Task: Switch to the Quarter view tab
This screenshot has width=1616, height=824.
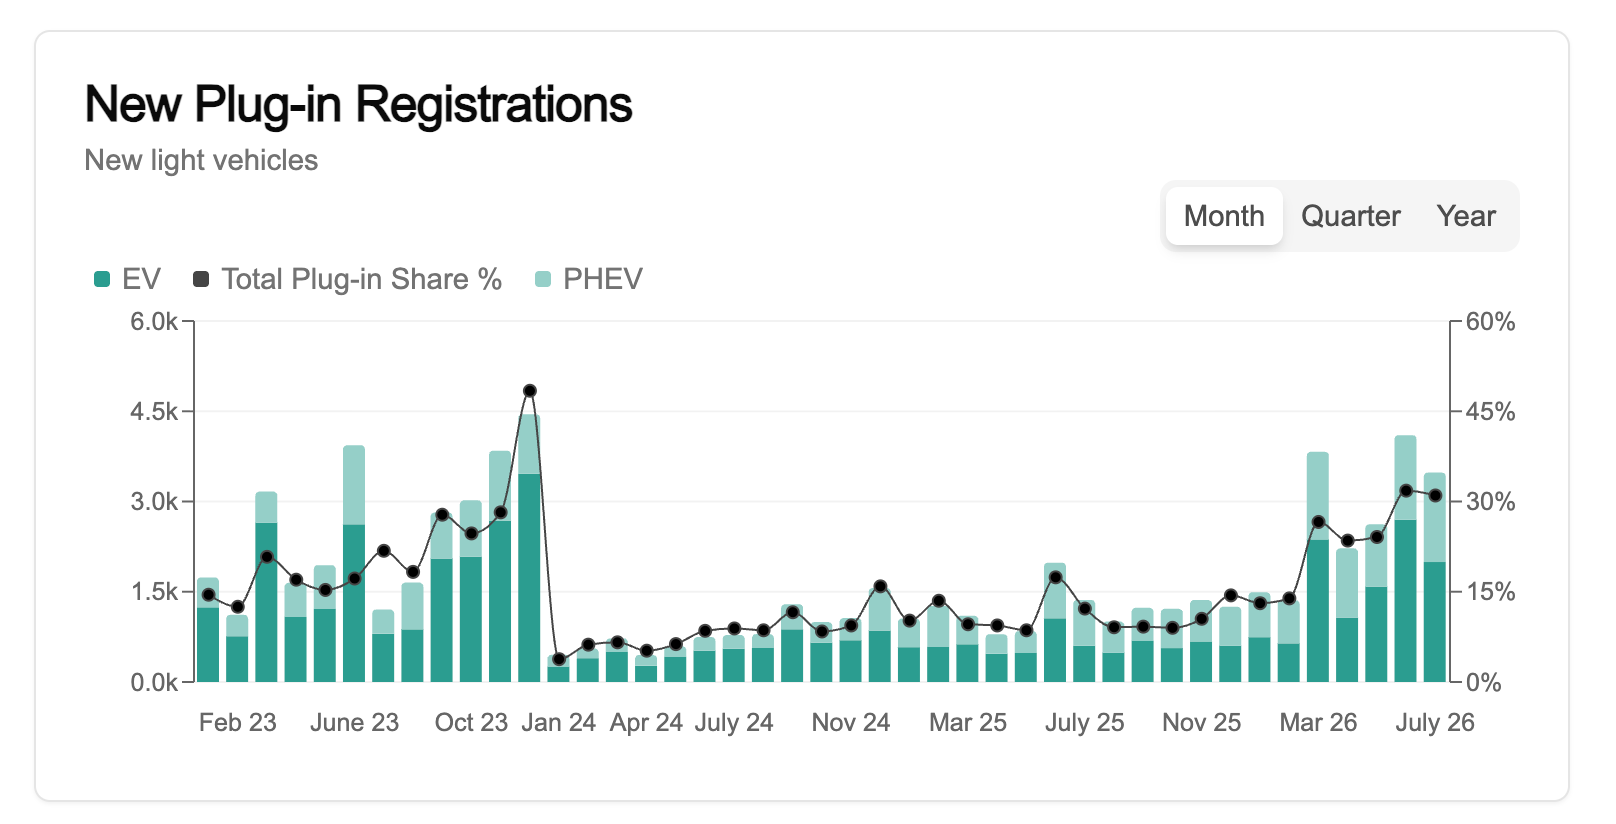Action: (x=1350, y=216)
